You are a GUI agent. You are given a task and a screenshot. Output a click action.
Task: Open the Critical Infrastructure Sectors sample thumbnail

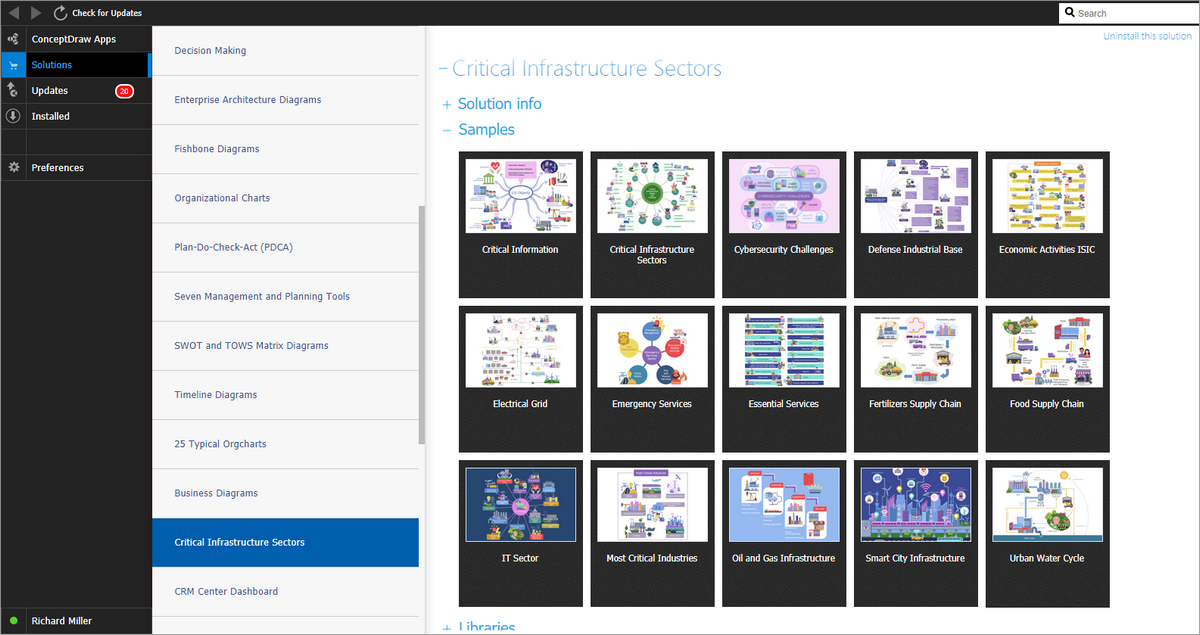pos(652,224)
